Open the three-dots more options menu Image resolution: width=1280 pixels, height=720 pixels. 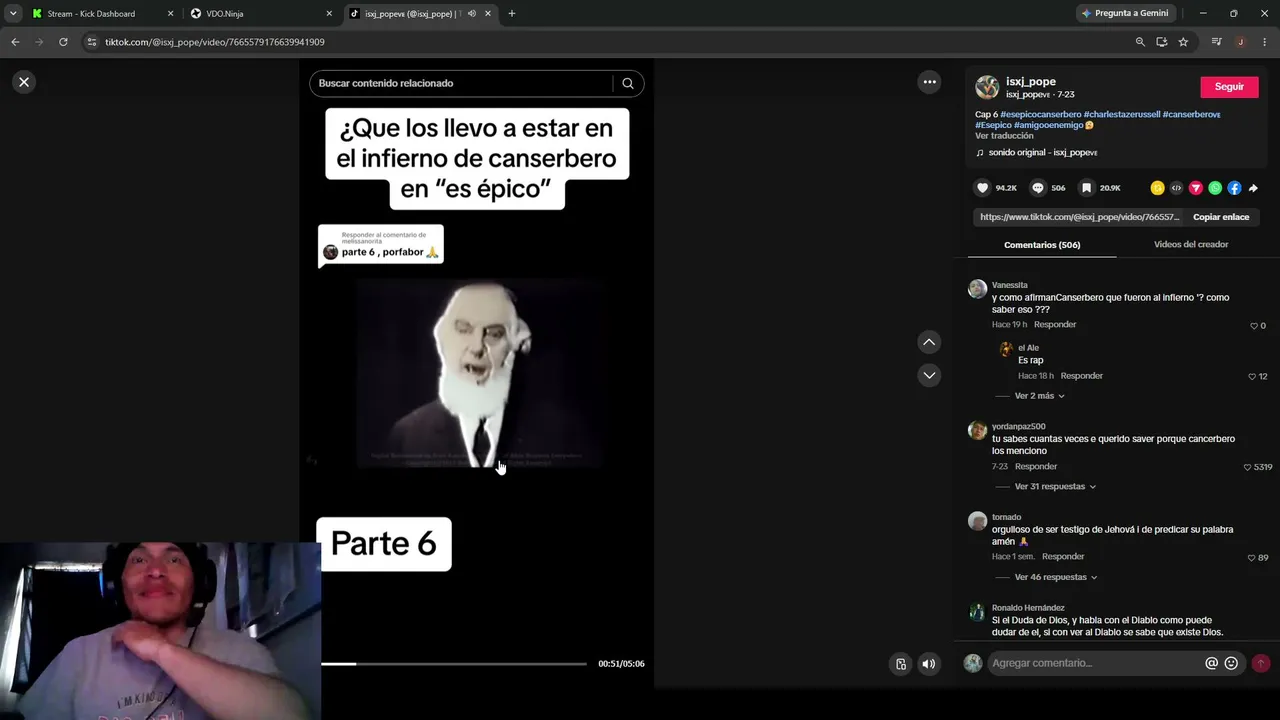[929, 82]
